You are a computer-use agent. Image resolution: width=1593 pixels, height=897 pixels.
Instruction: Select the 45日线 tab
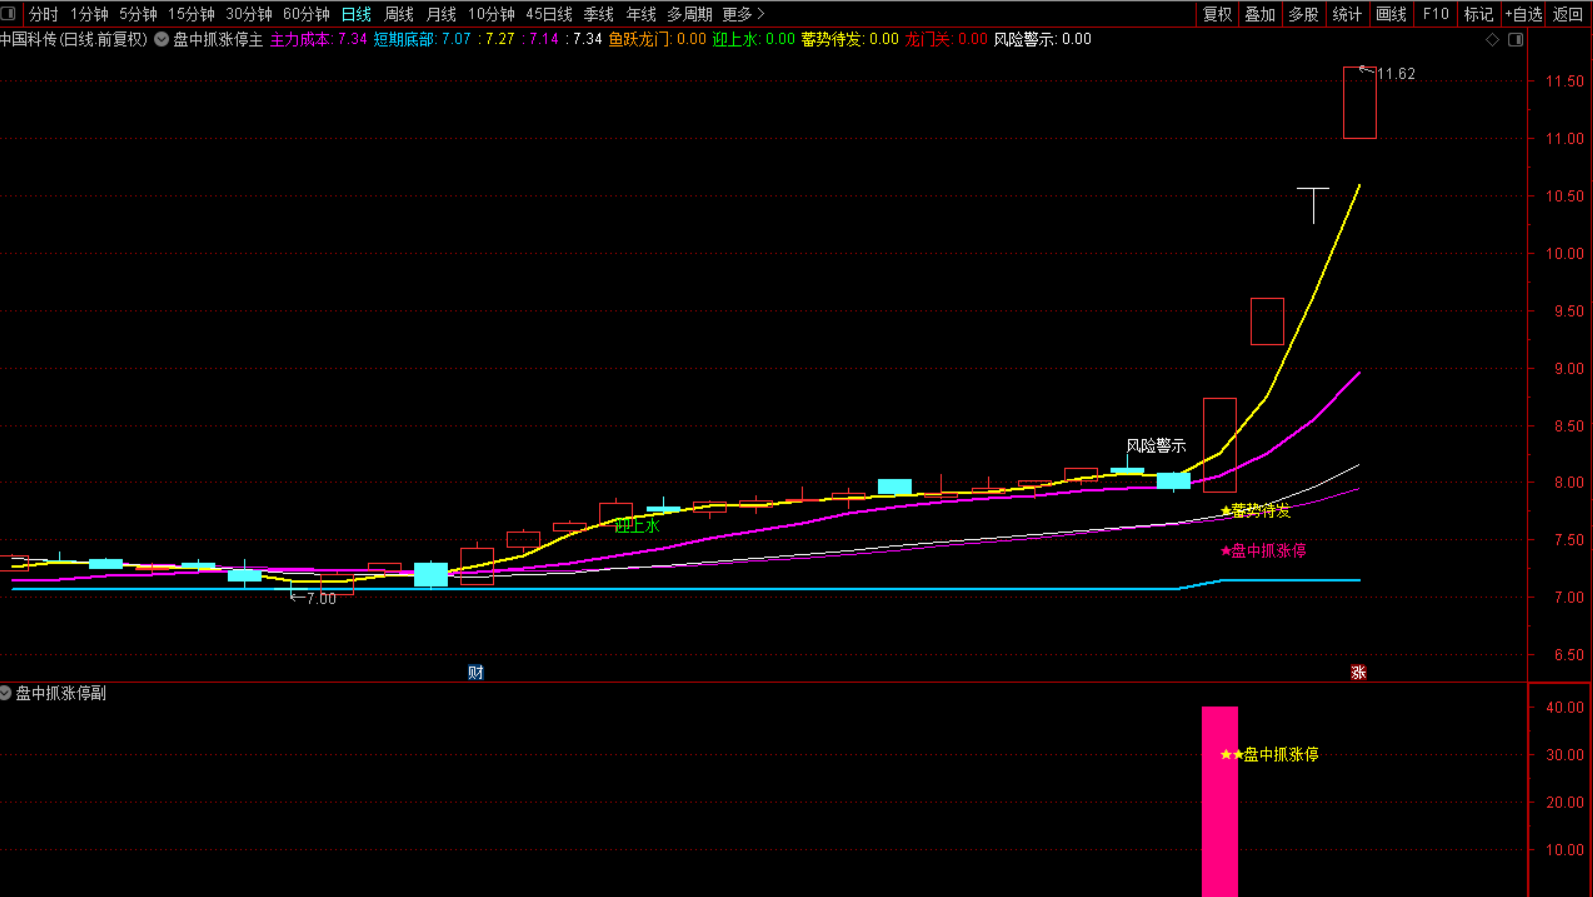click(x=549, y=14)
